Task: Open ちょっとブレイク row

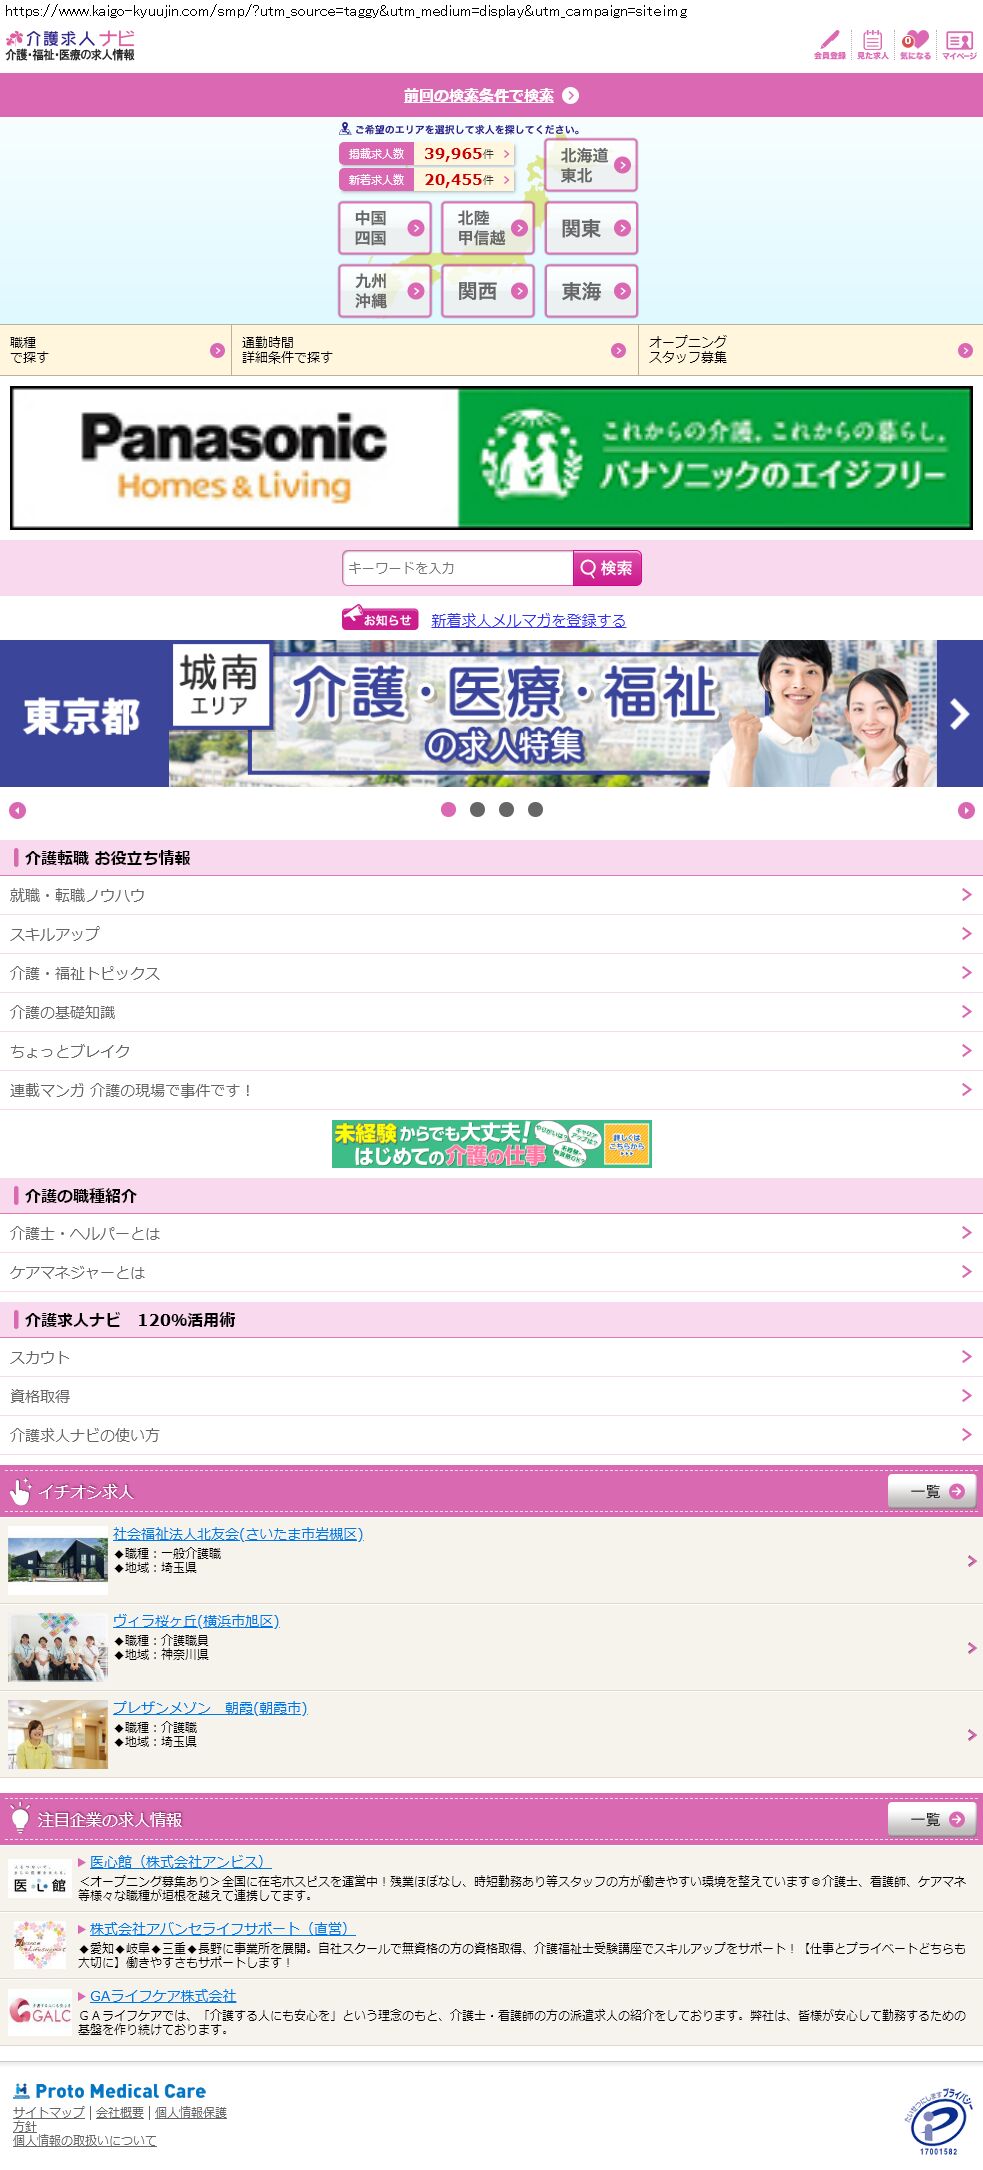Action: [x=491, y=1051]
